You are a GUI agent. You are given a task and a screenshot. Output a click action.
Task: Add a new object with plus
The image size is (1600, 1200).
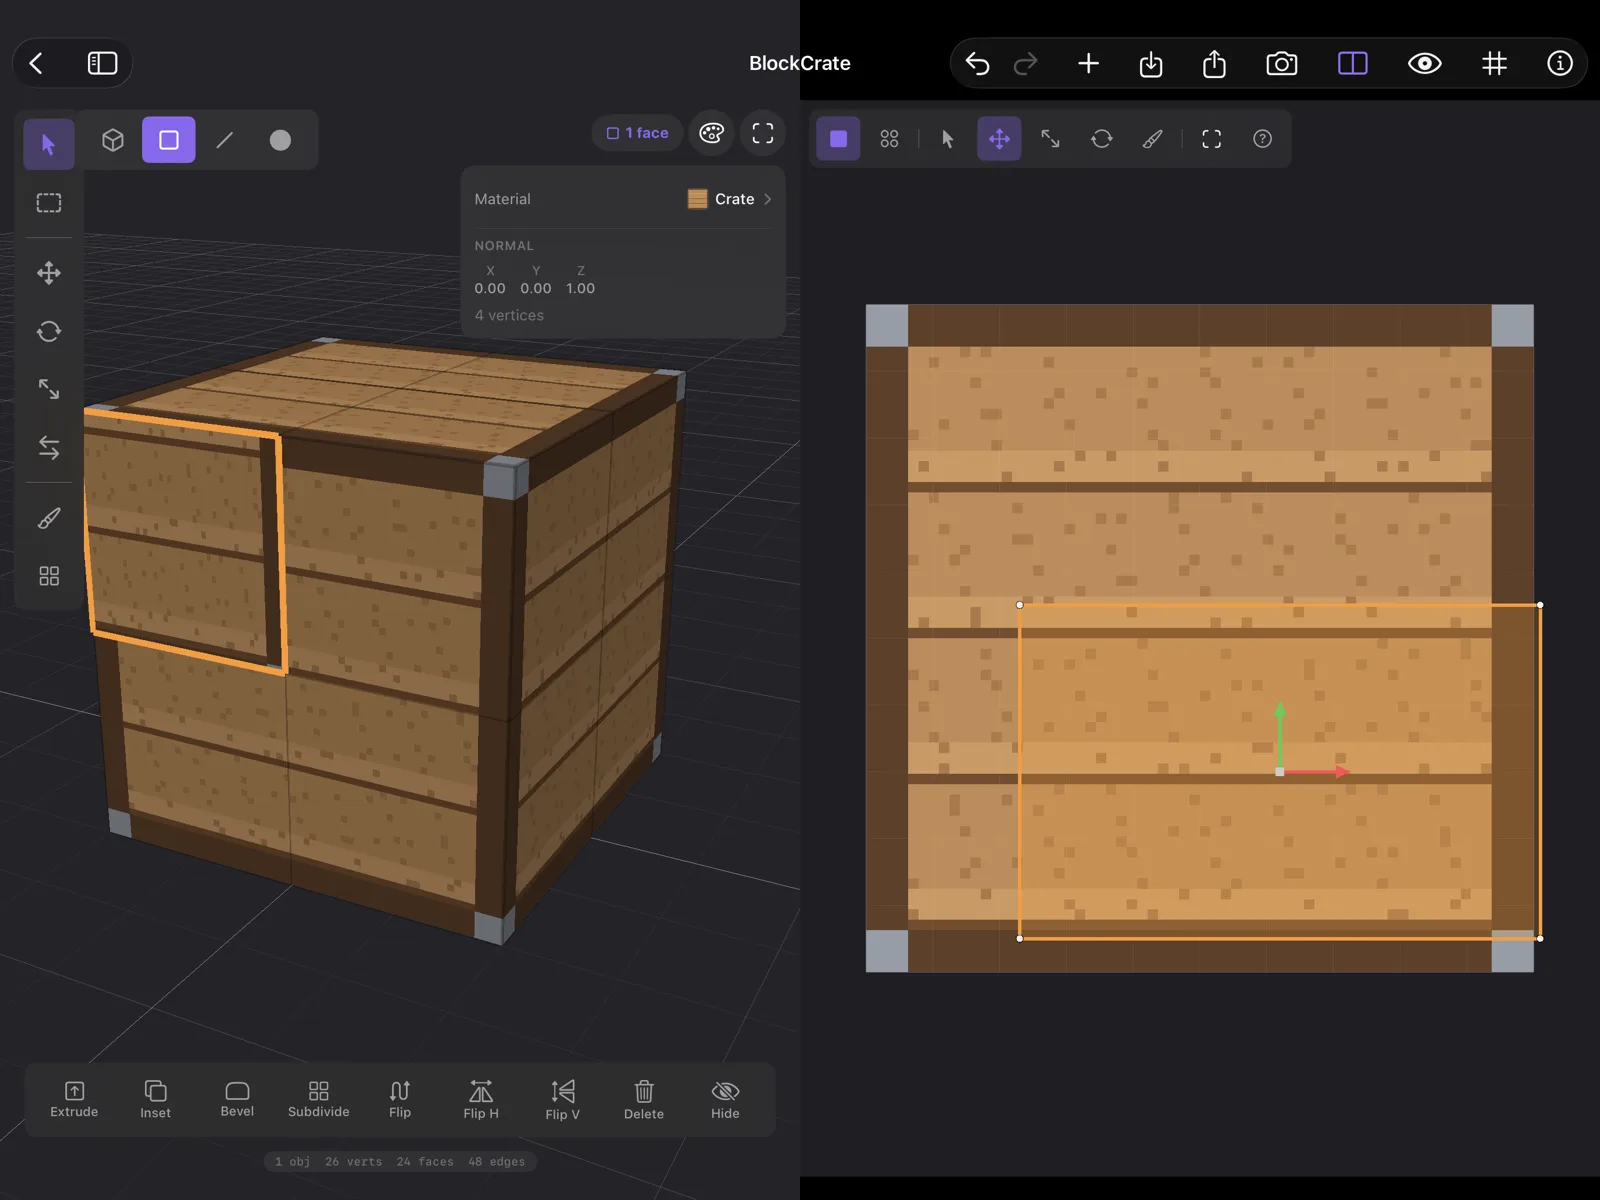coord(1088,64)
